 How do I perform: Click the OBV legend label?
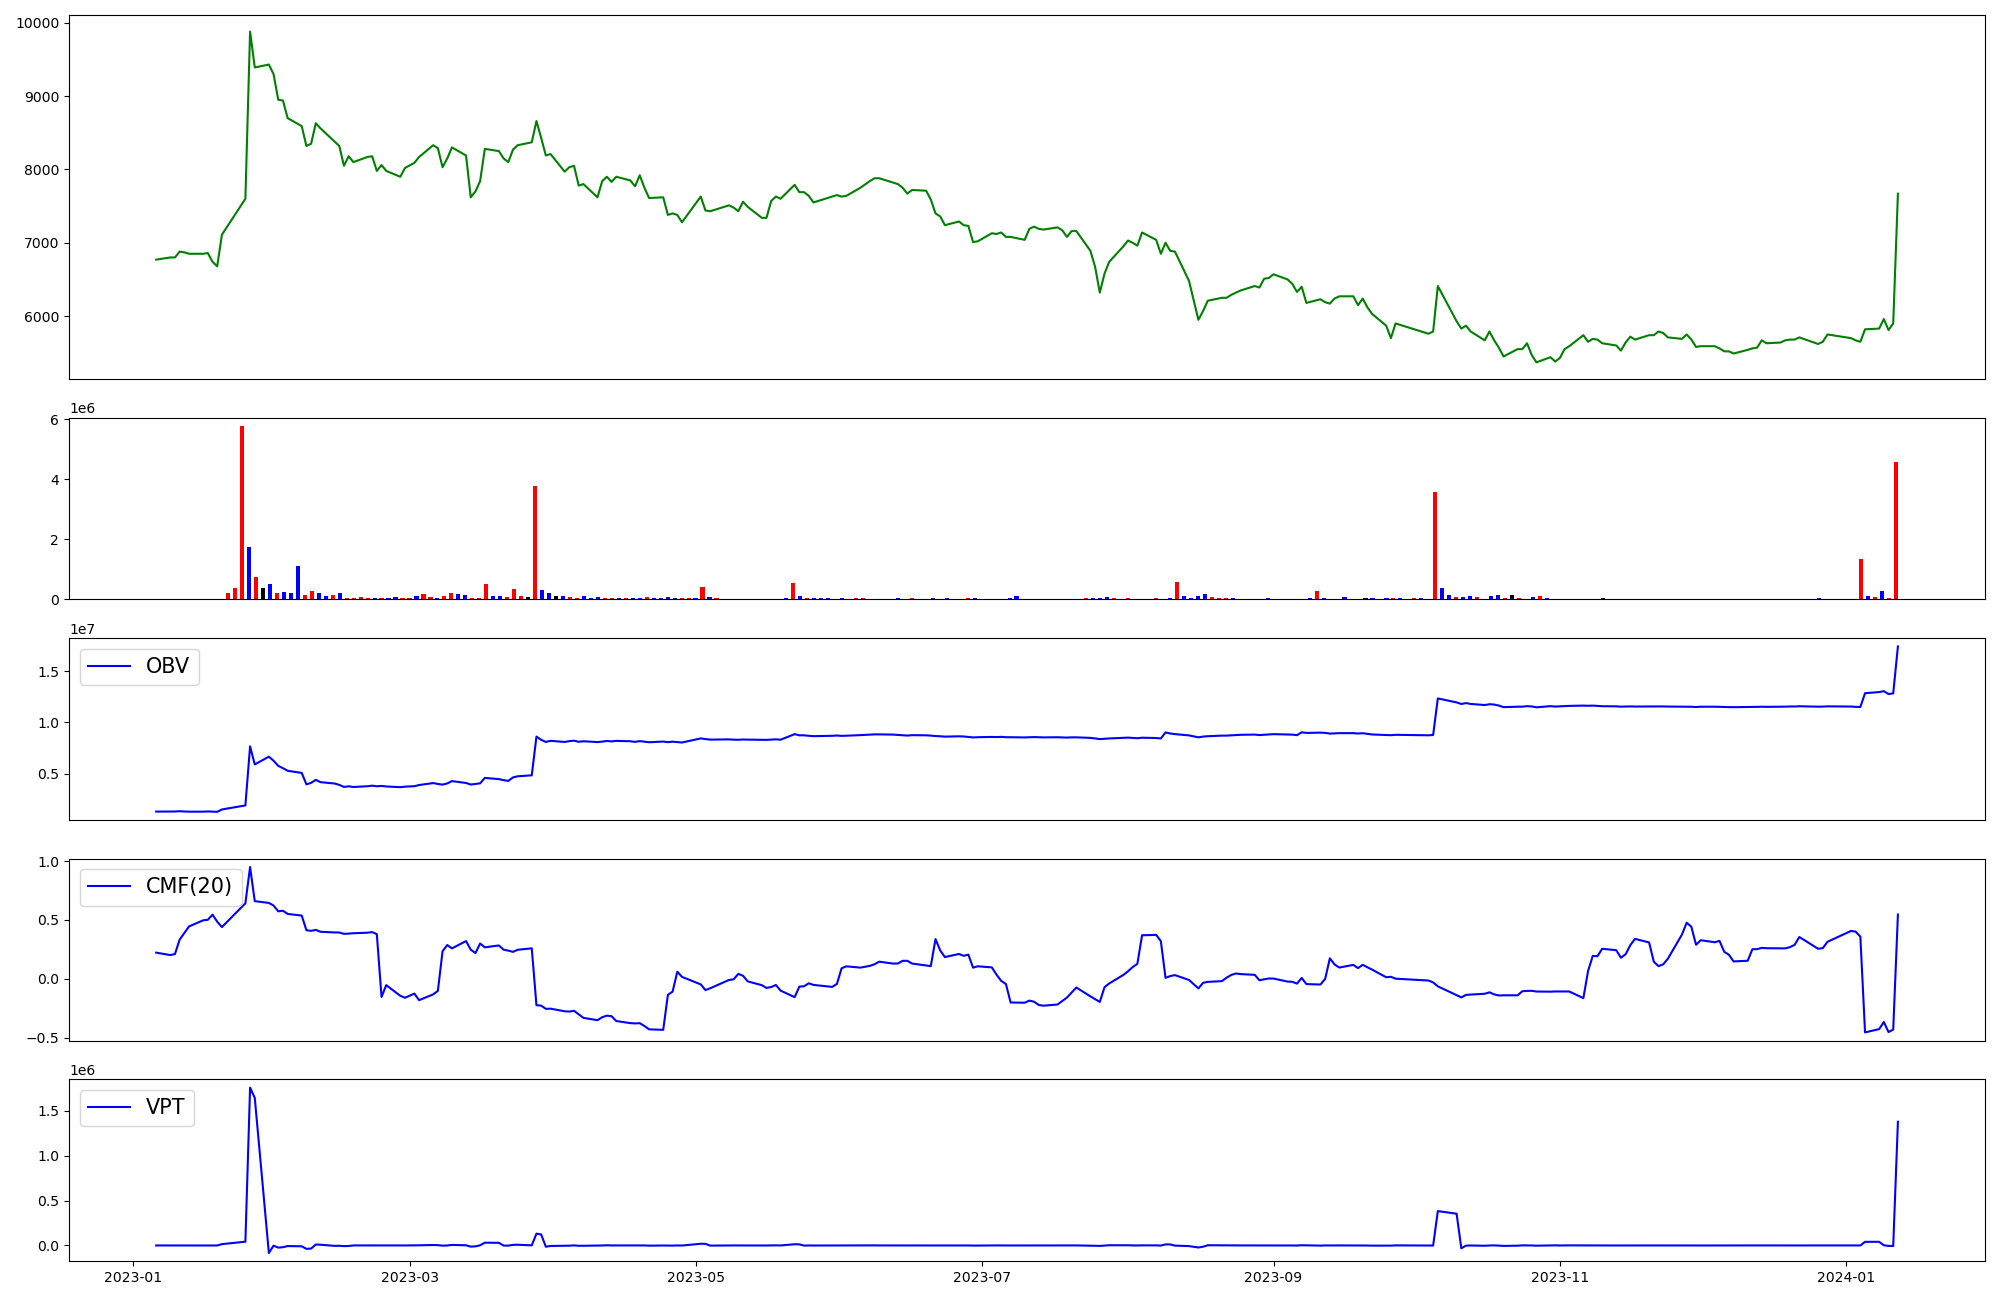(x=167, y=666)
